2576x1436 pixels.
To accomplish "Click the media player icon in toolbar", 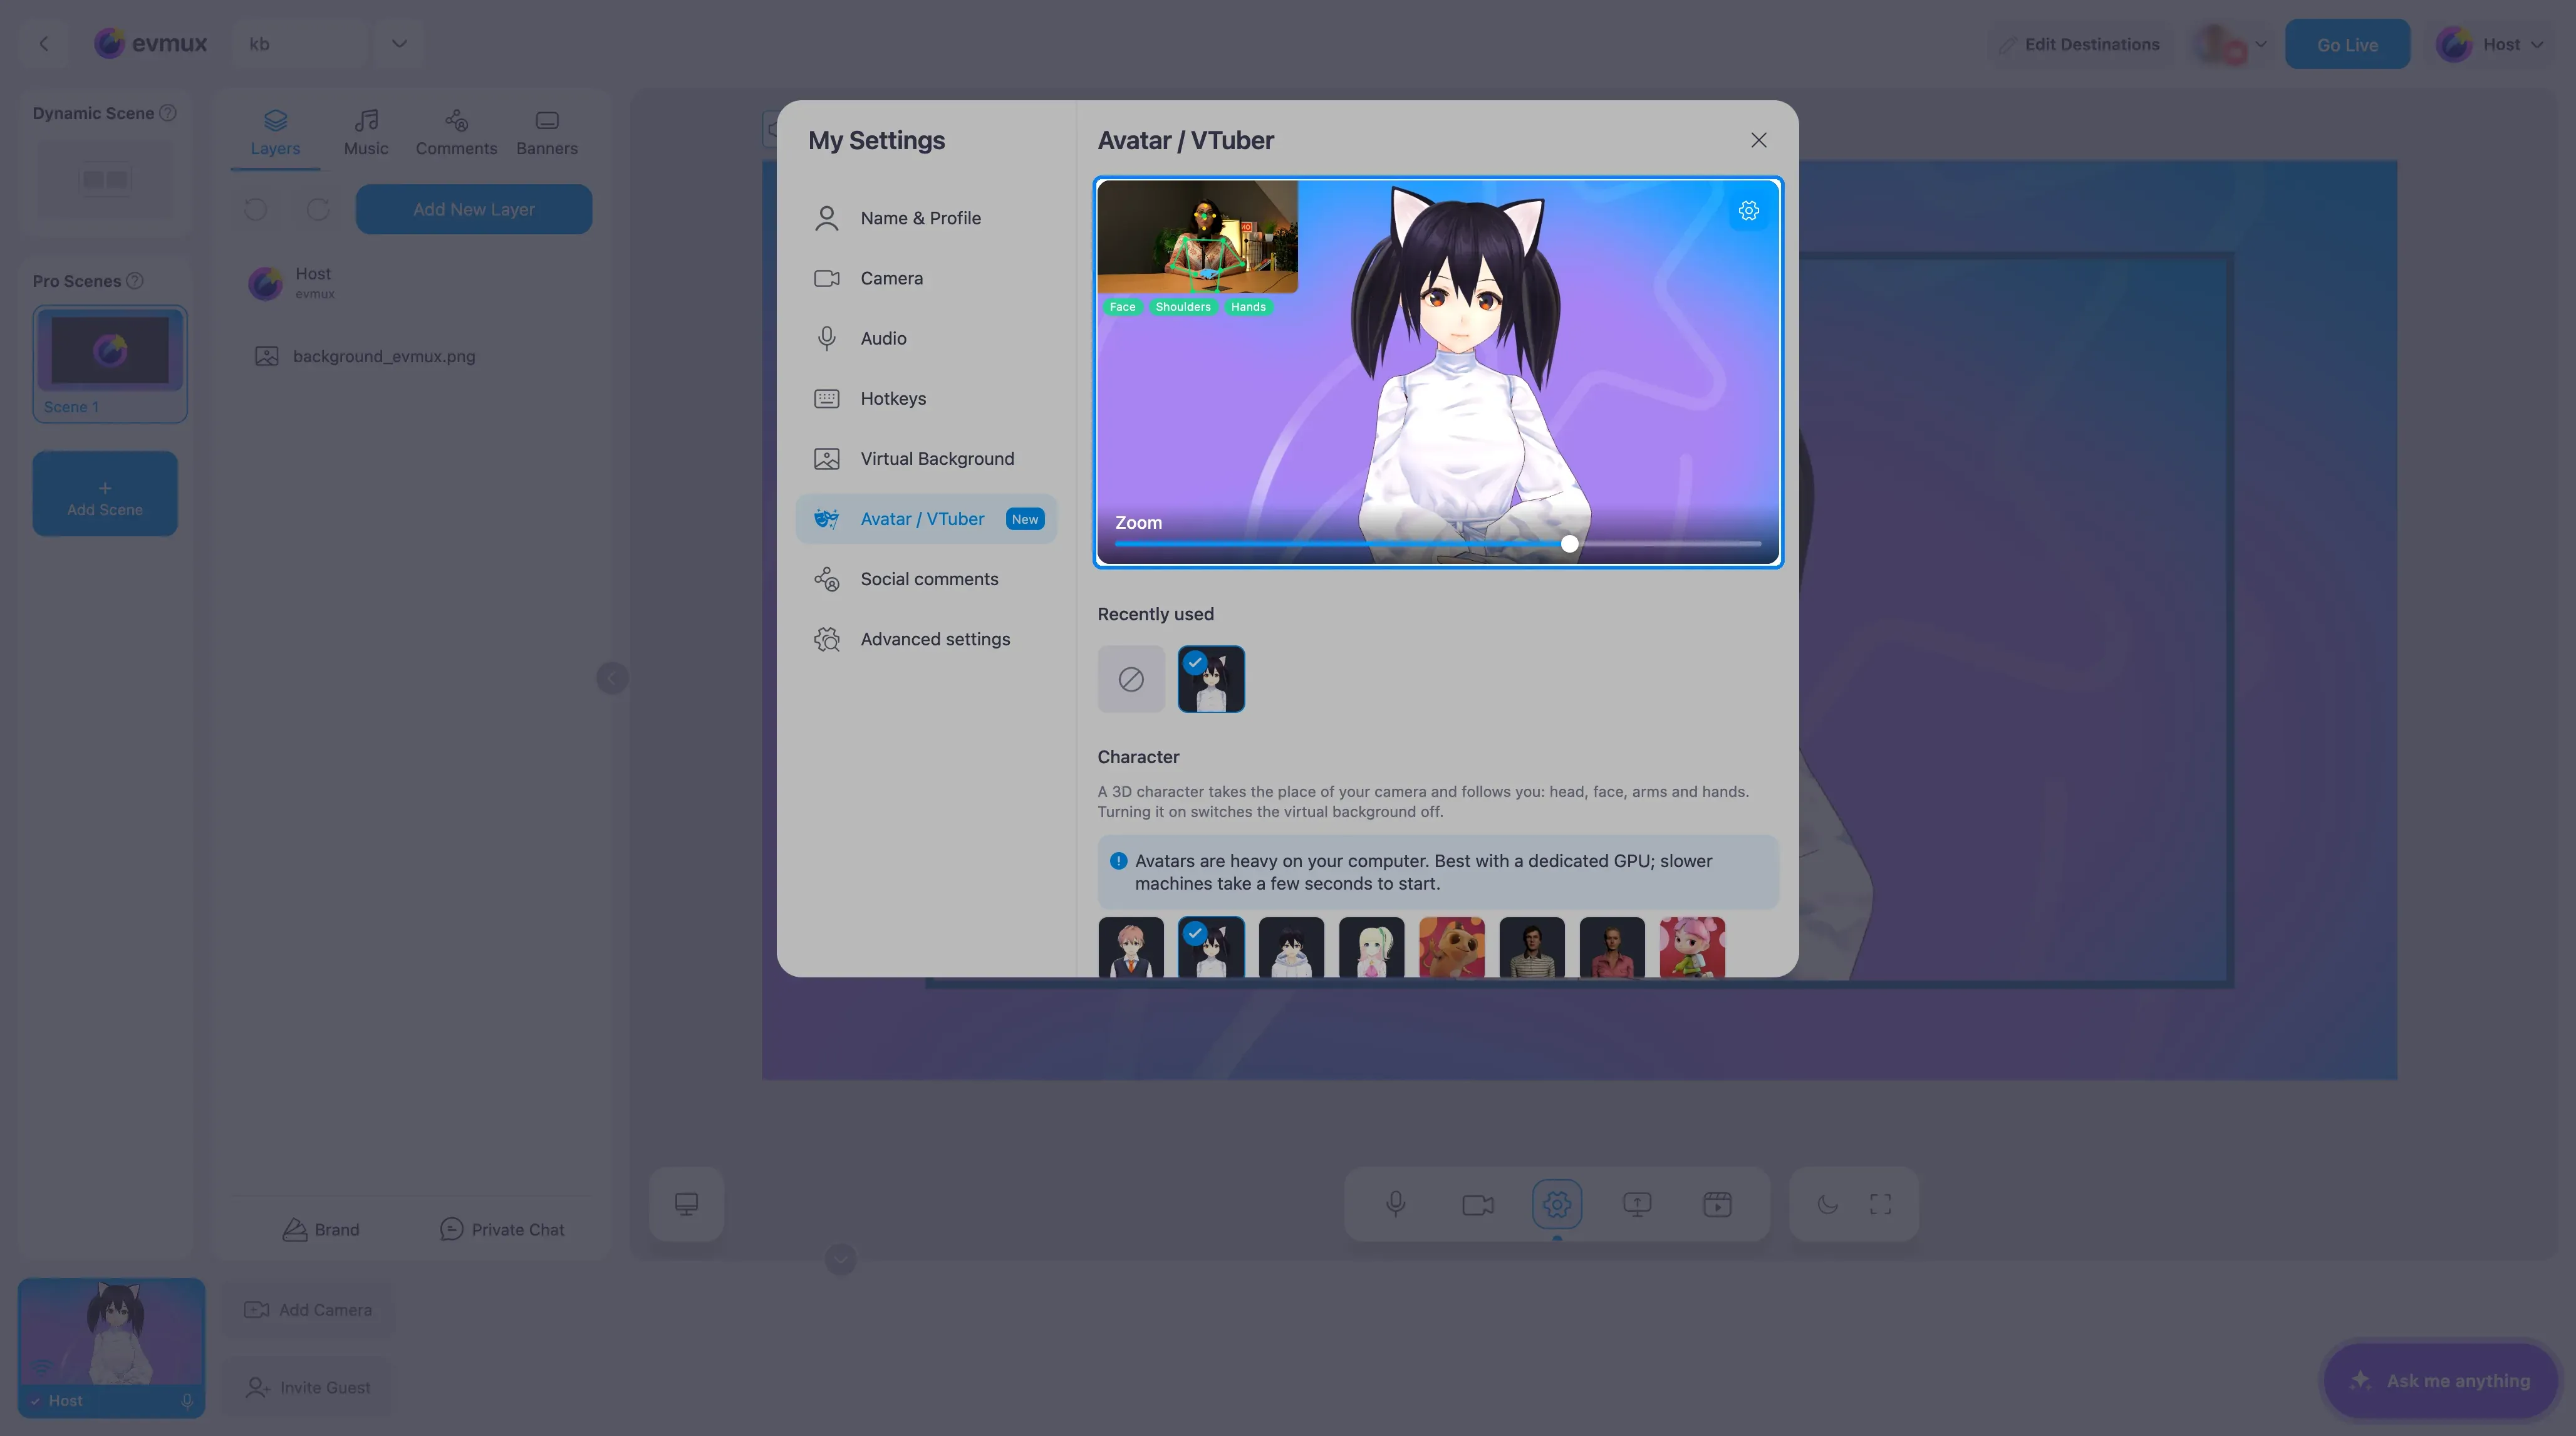I will pos(1717,1204).
